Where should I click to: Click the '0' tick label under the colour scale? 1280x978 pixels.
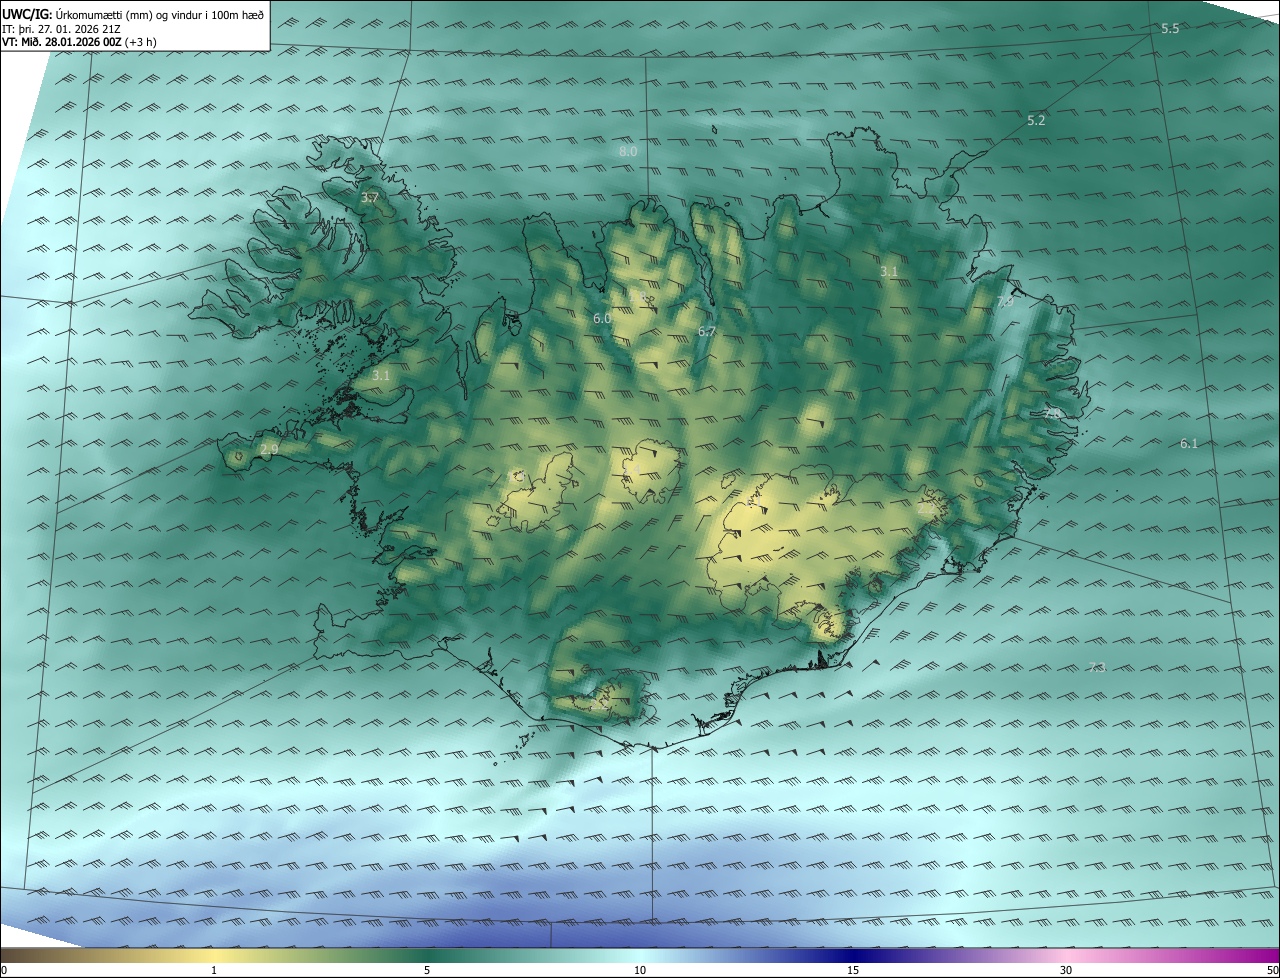click(3, 971)
